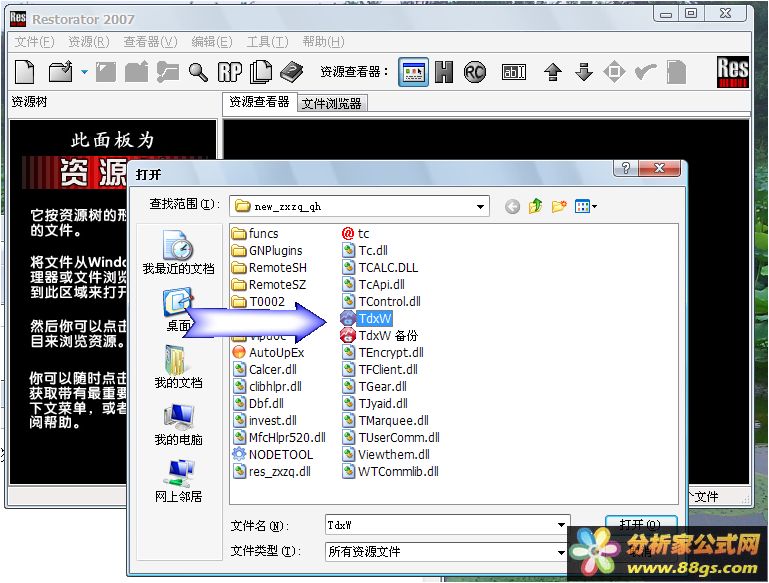Select the RemoteSZ folder

tap(269, 284)
